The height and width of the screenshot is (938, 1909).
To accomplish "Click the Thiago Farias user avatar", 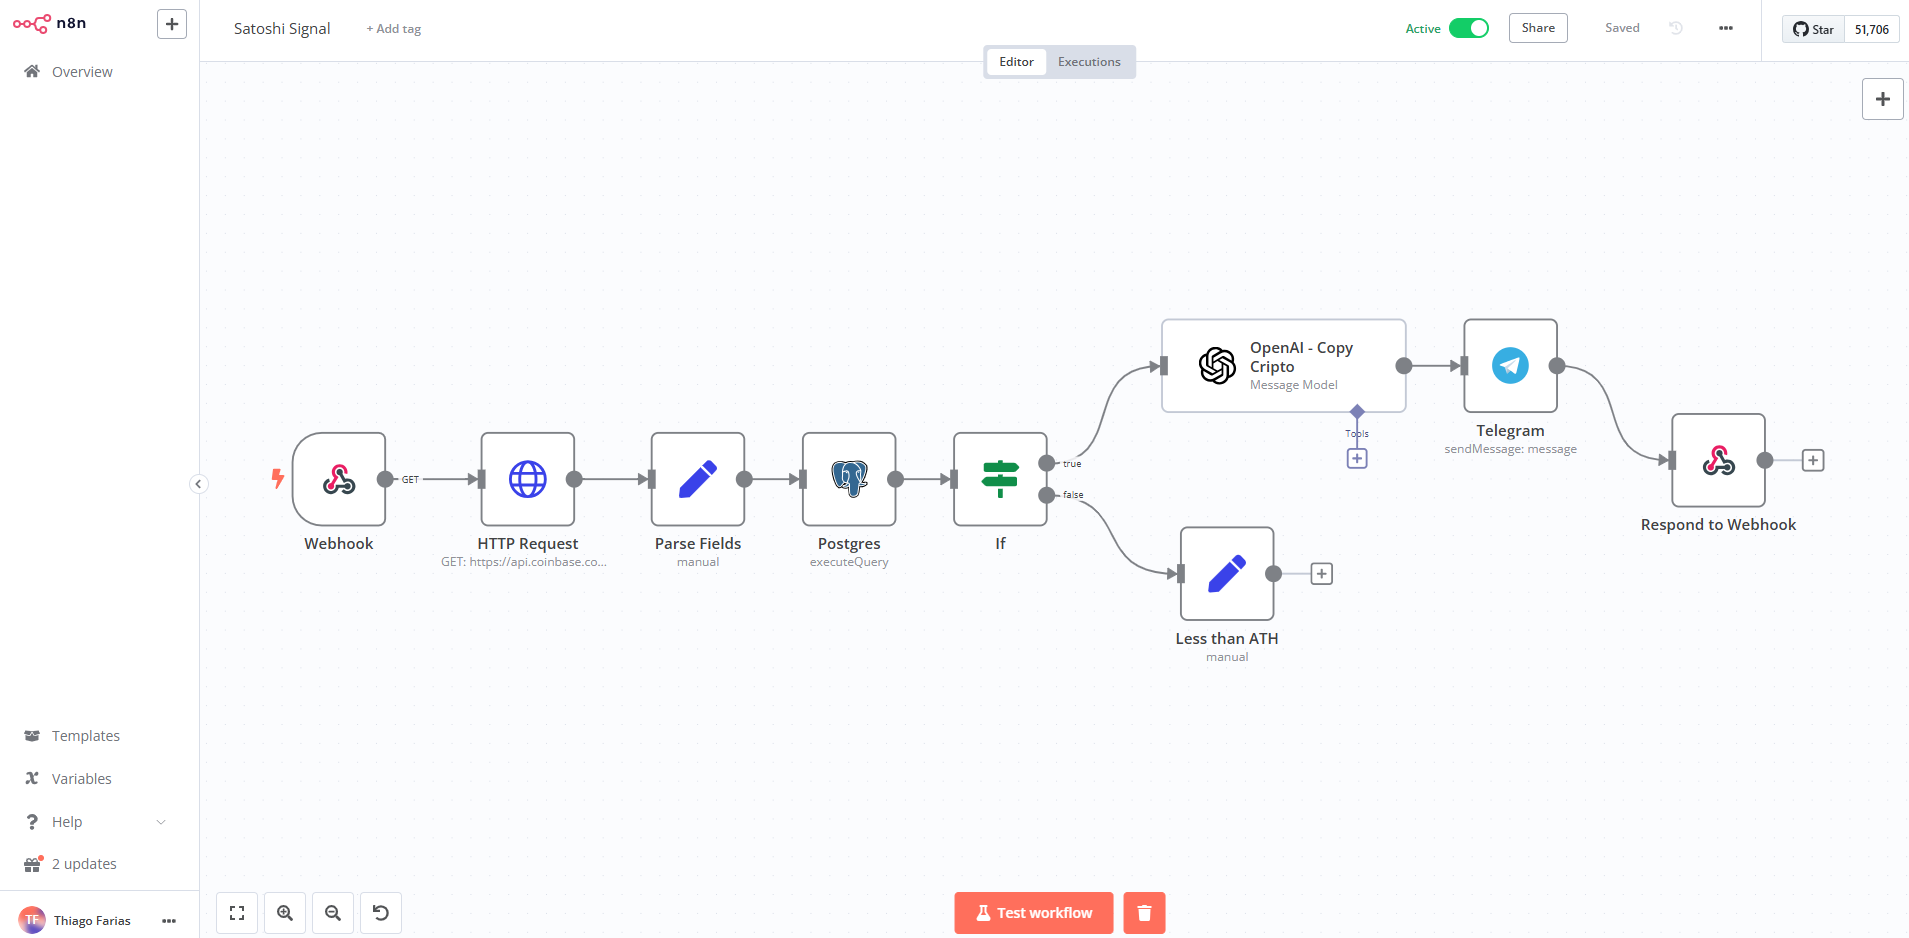I will pos(32,920).
